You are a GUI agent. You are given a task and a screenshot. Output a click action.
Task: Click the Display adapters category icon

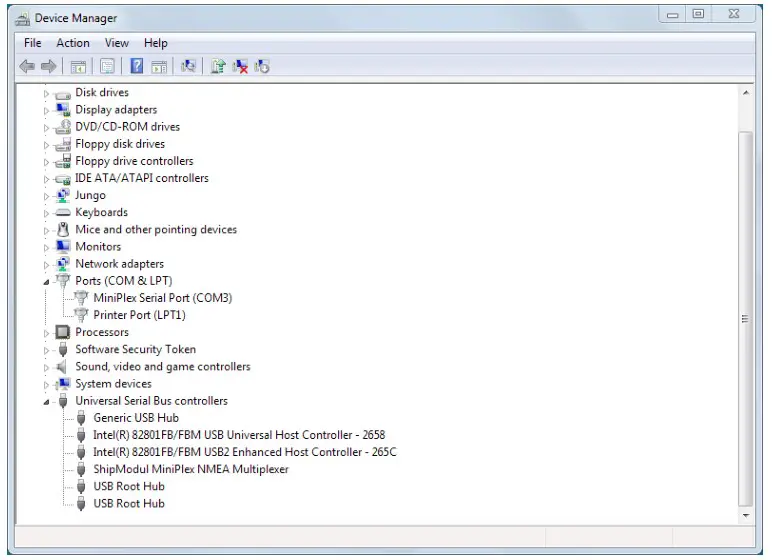63,110
